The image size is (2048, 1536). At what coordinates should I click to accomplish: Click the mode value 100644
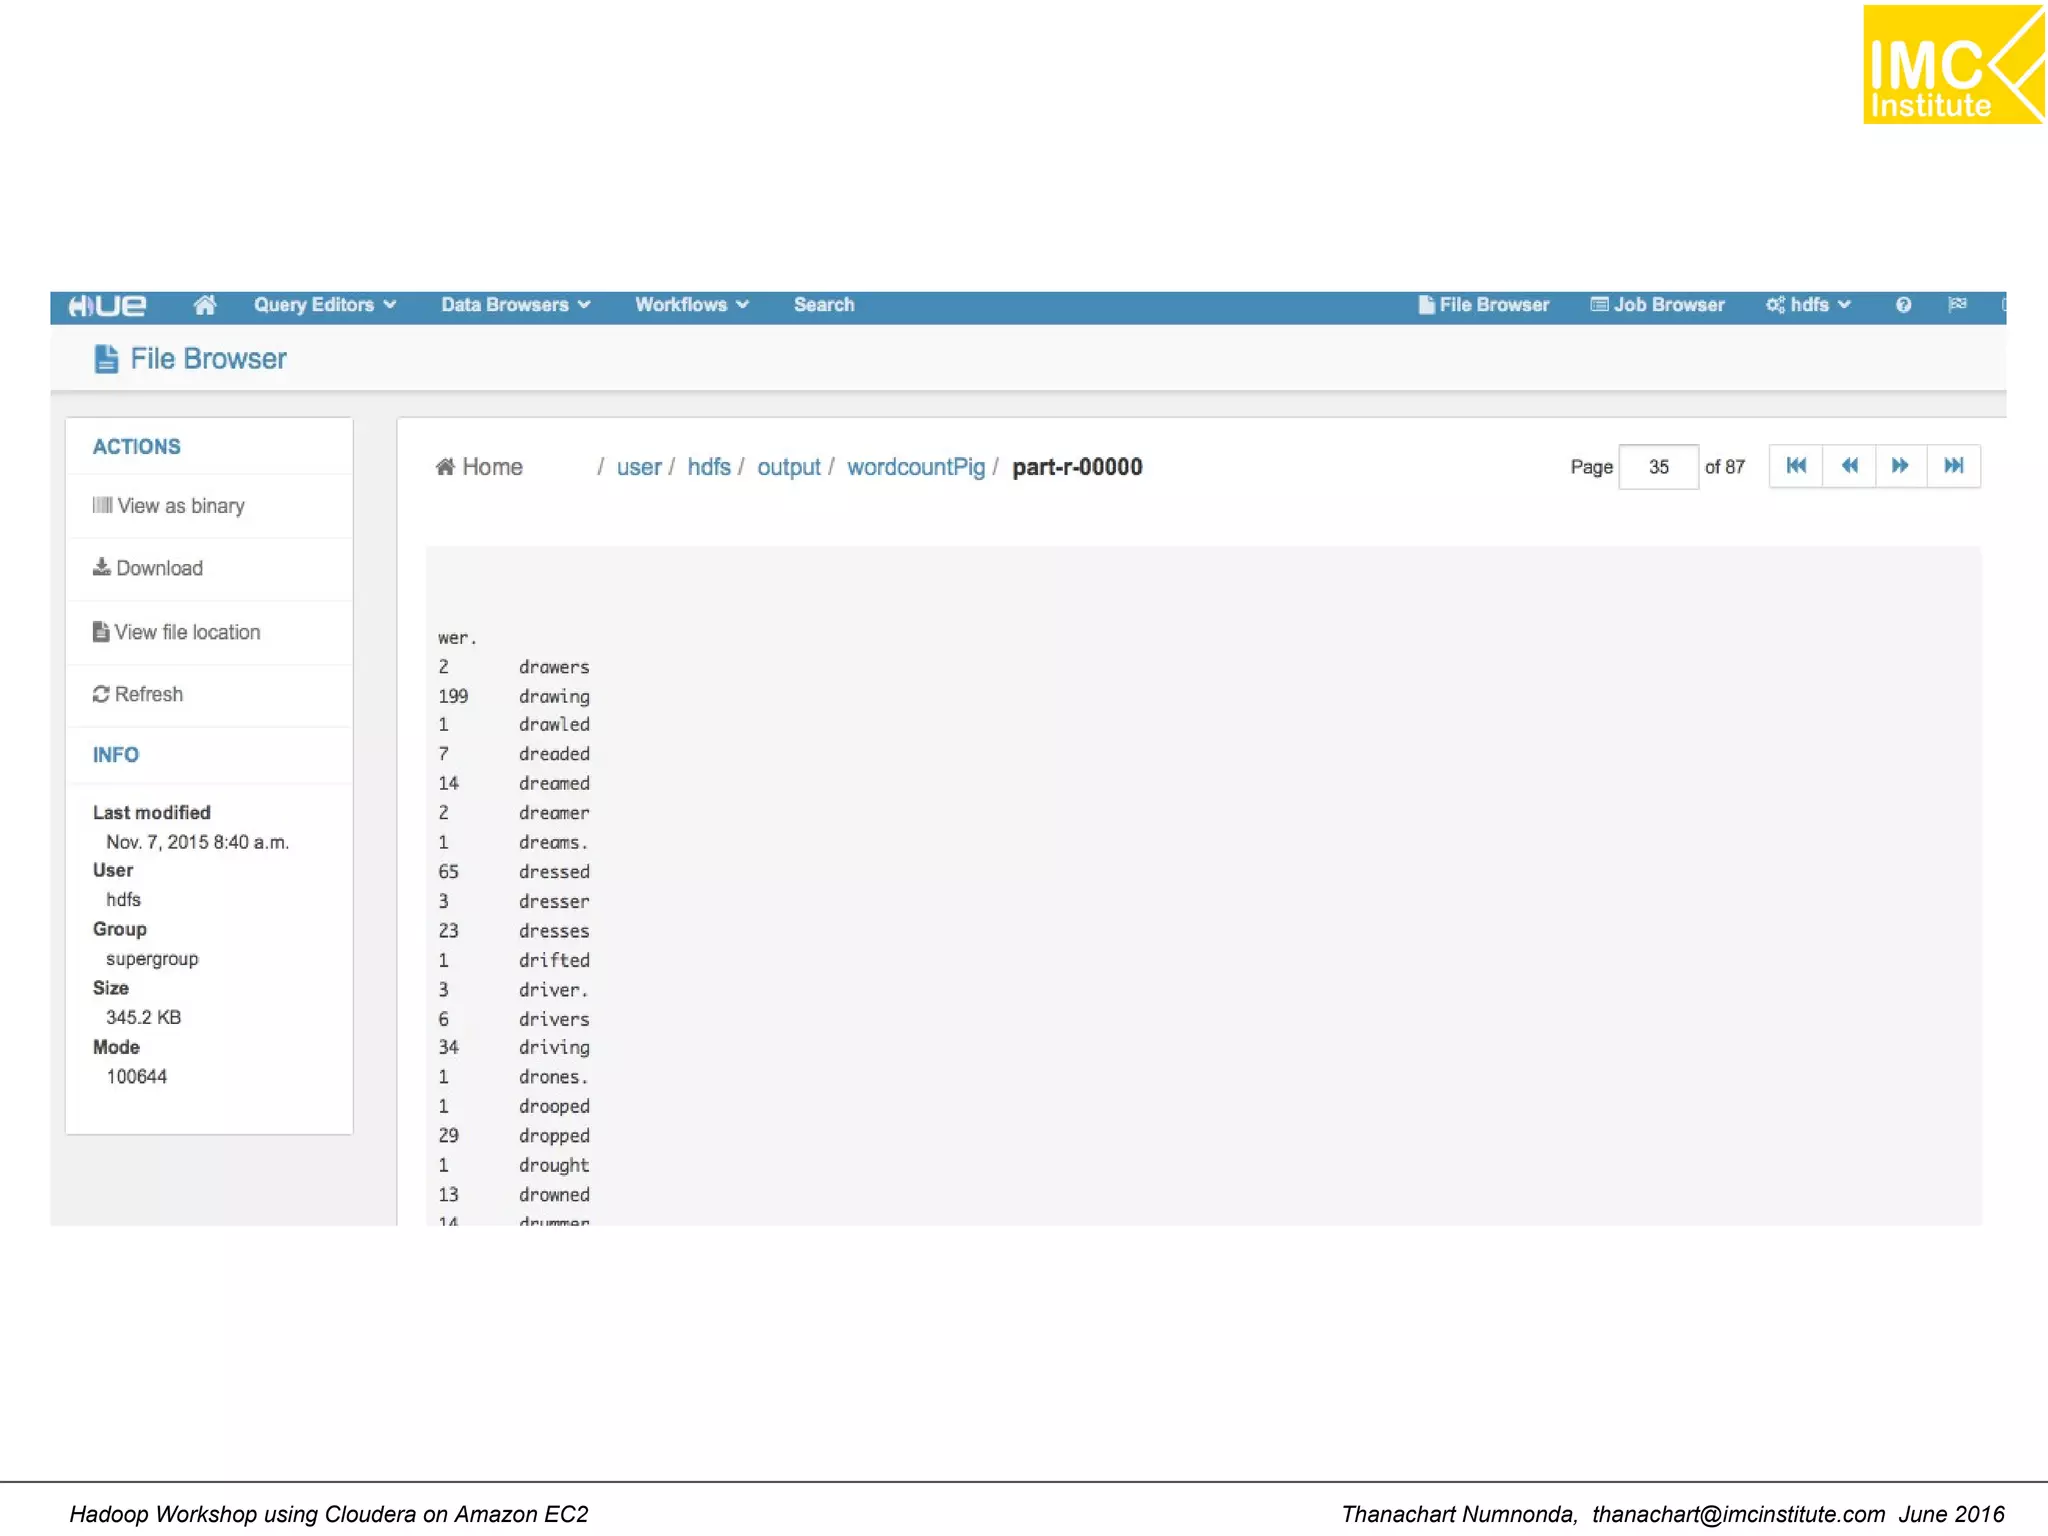point(137,1077)
